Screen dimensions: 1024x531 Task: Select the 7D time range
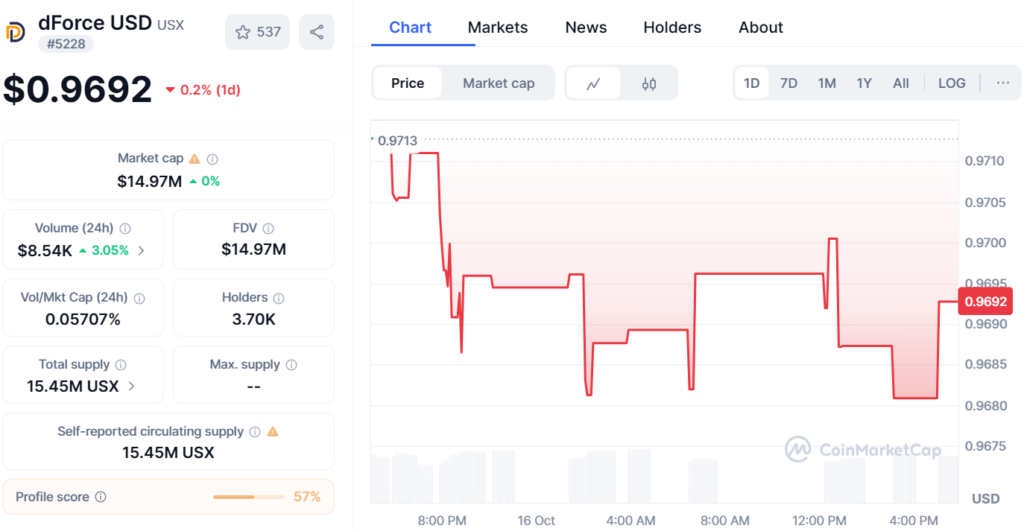tap(789, 83)
